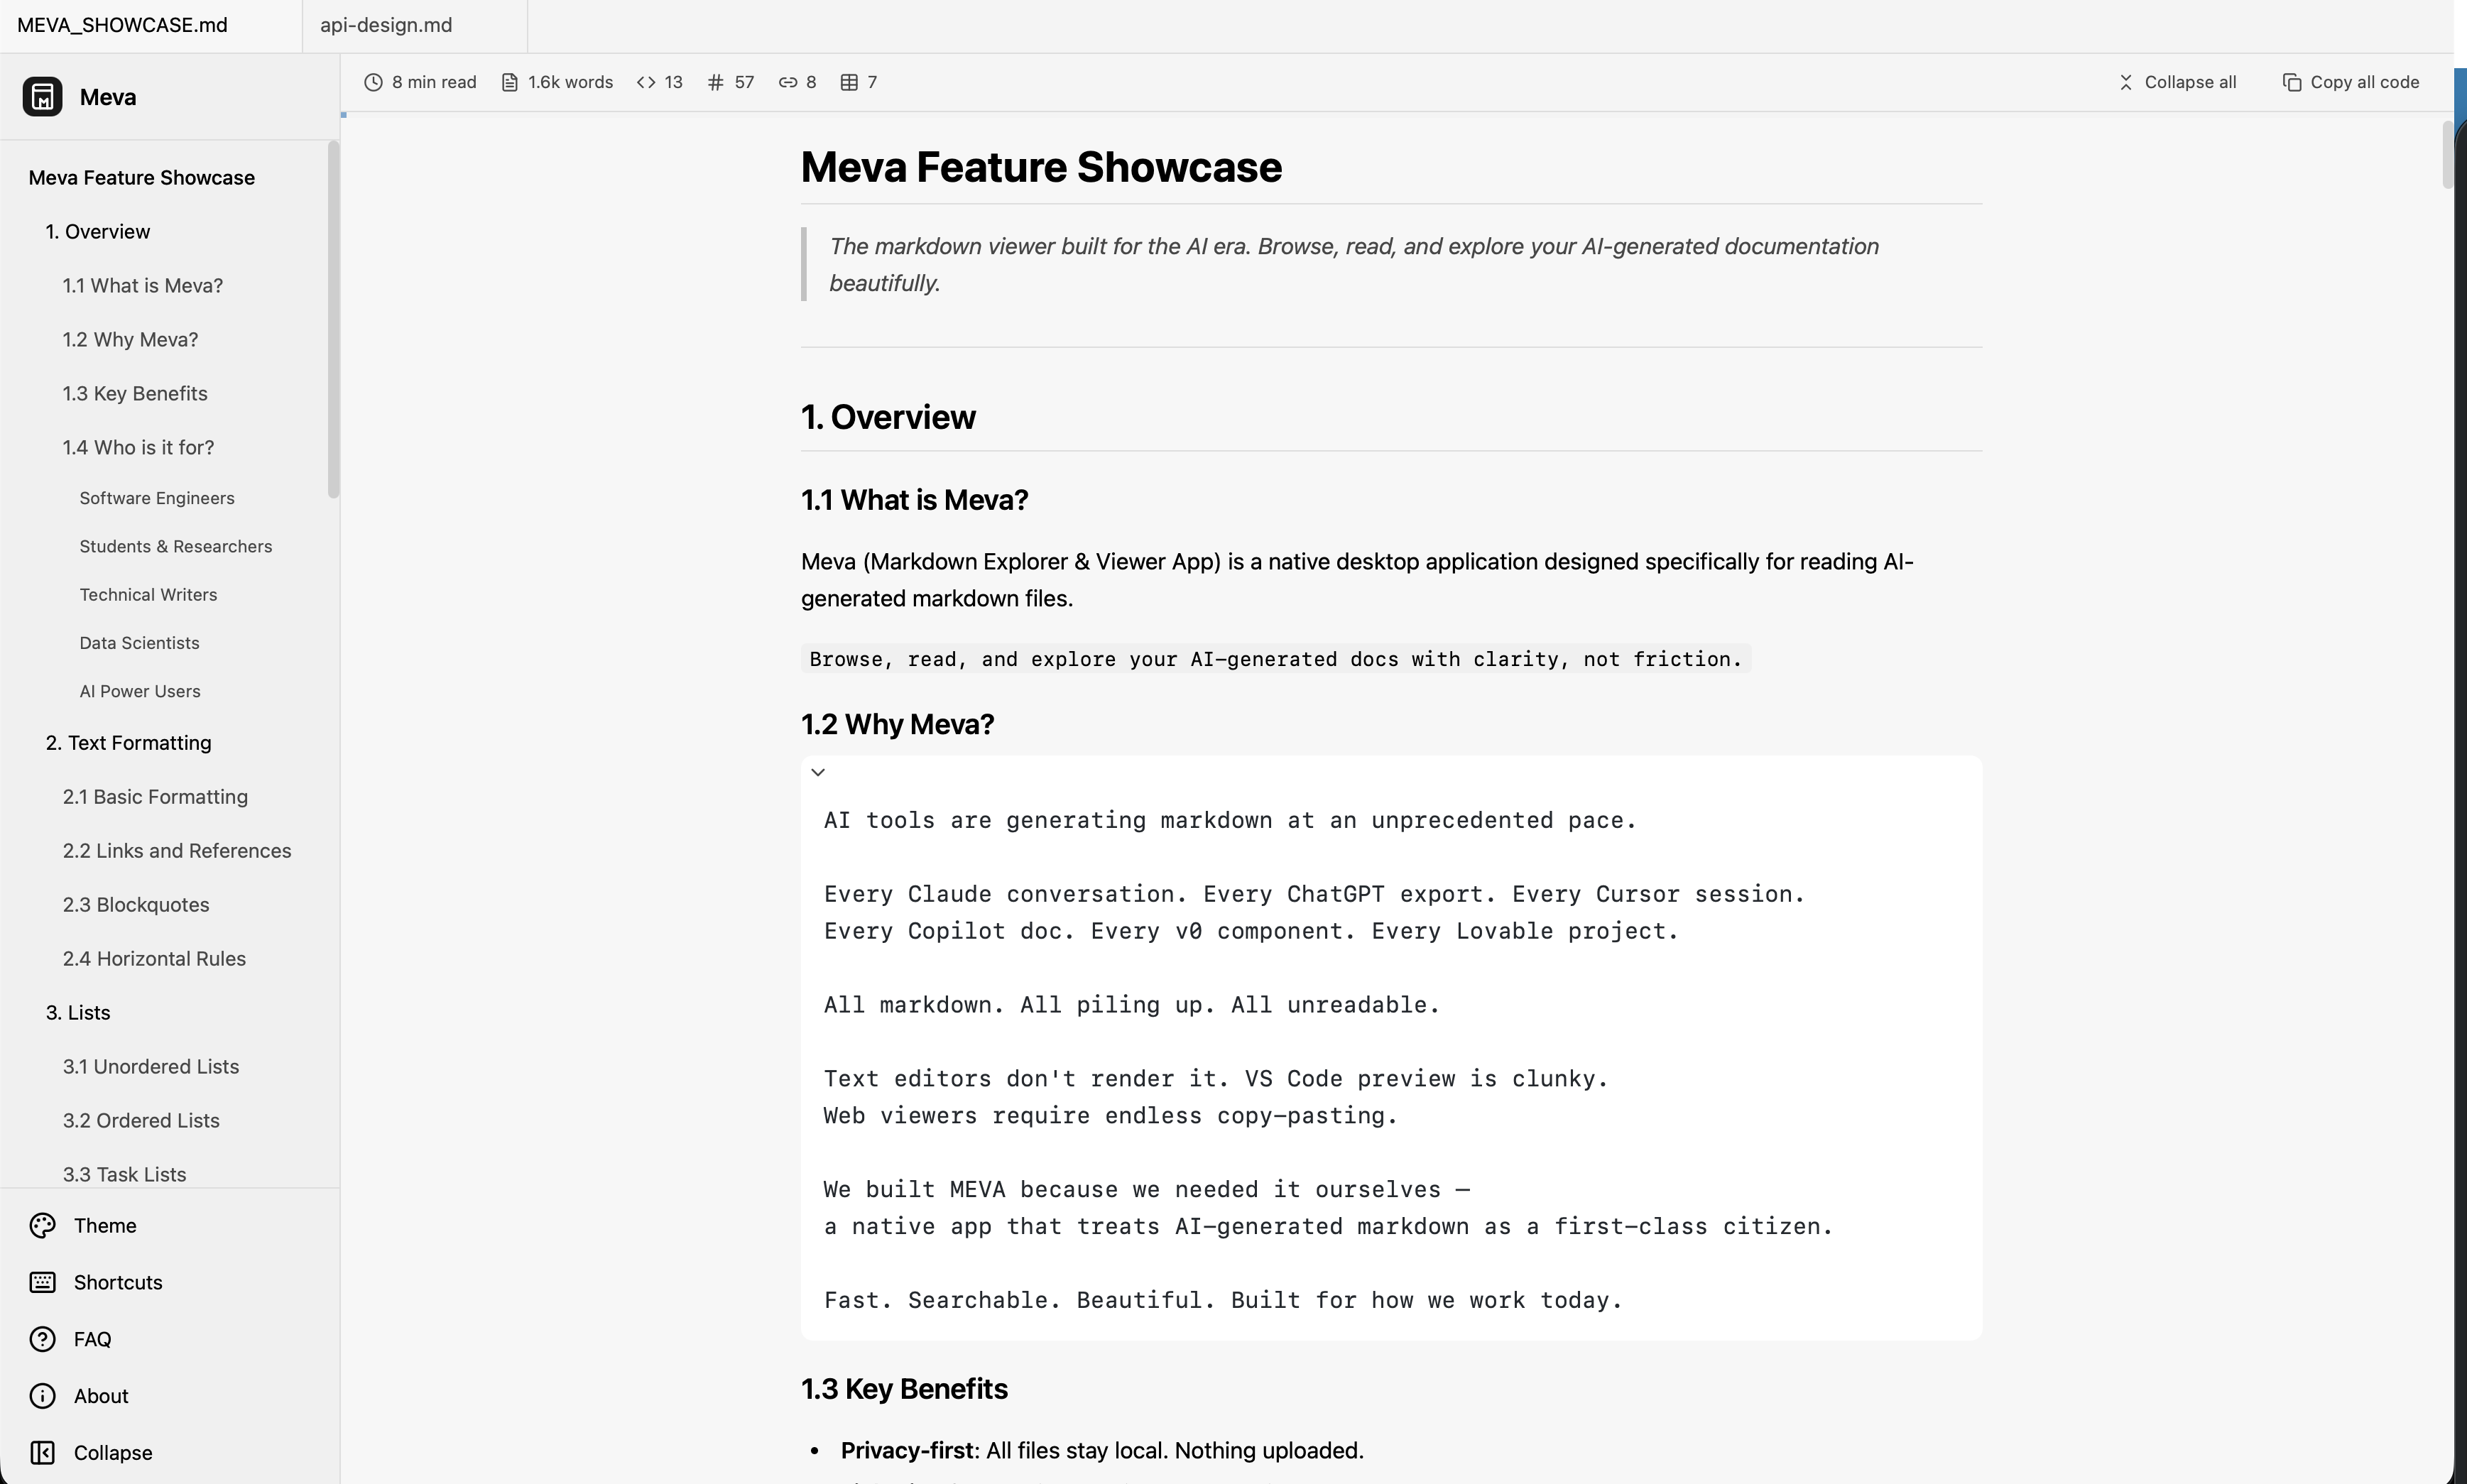Open the About page

click(x=100, y=1395)
